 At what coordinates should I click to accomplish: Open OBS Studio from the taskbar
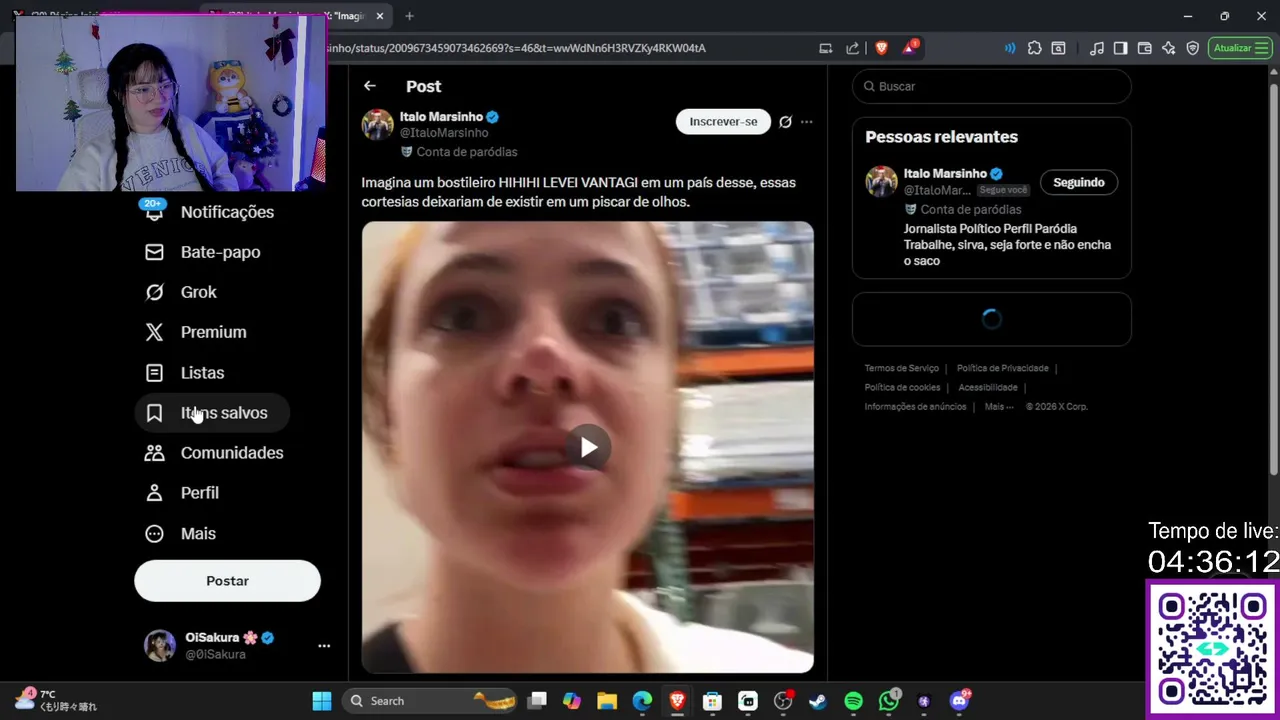(x=783, y=701)
